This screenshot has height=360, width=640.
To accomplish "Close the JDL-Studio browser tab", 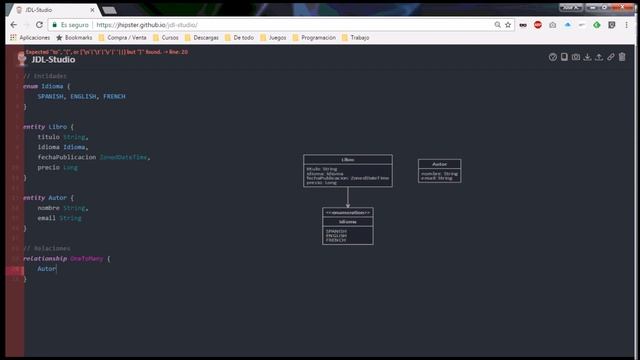I will (92, 10).
